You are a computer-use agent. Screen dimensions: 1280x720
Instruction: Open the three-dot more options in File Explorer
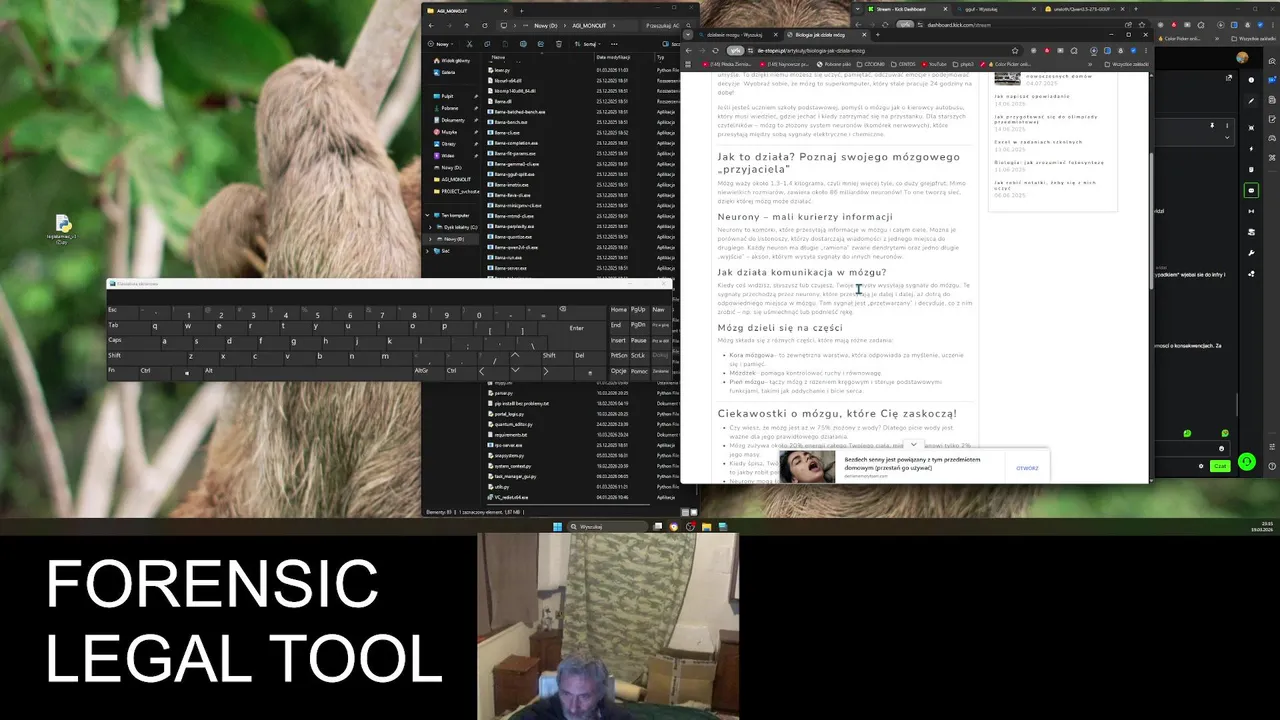click(x=614, y=44)
